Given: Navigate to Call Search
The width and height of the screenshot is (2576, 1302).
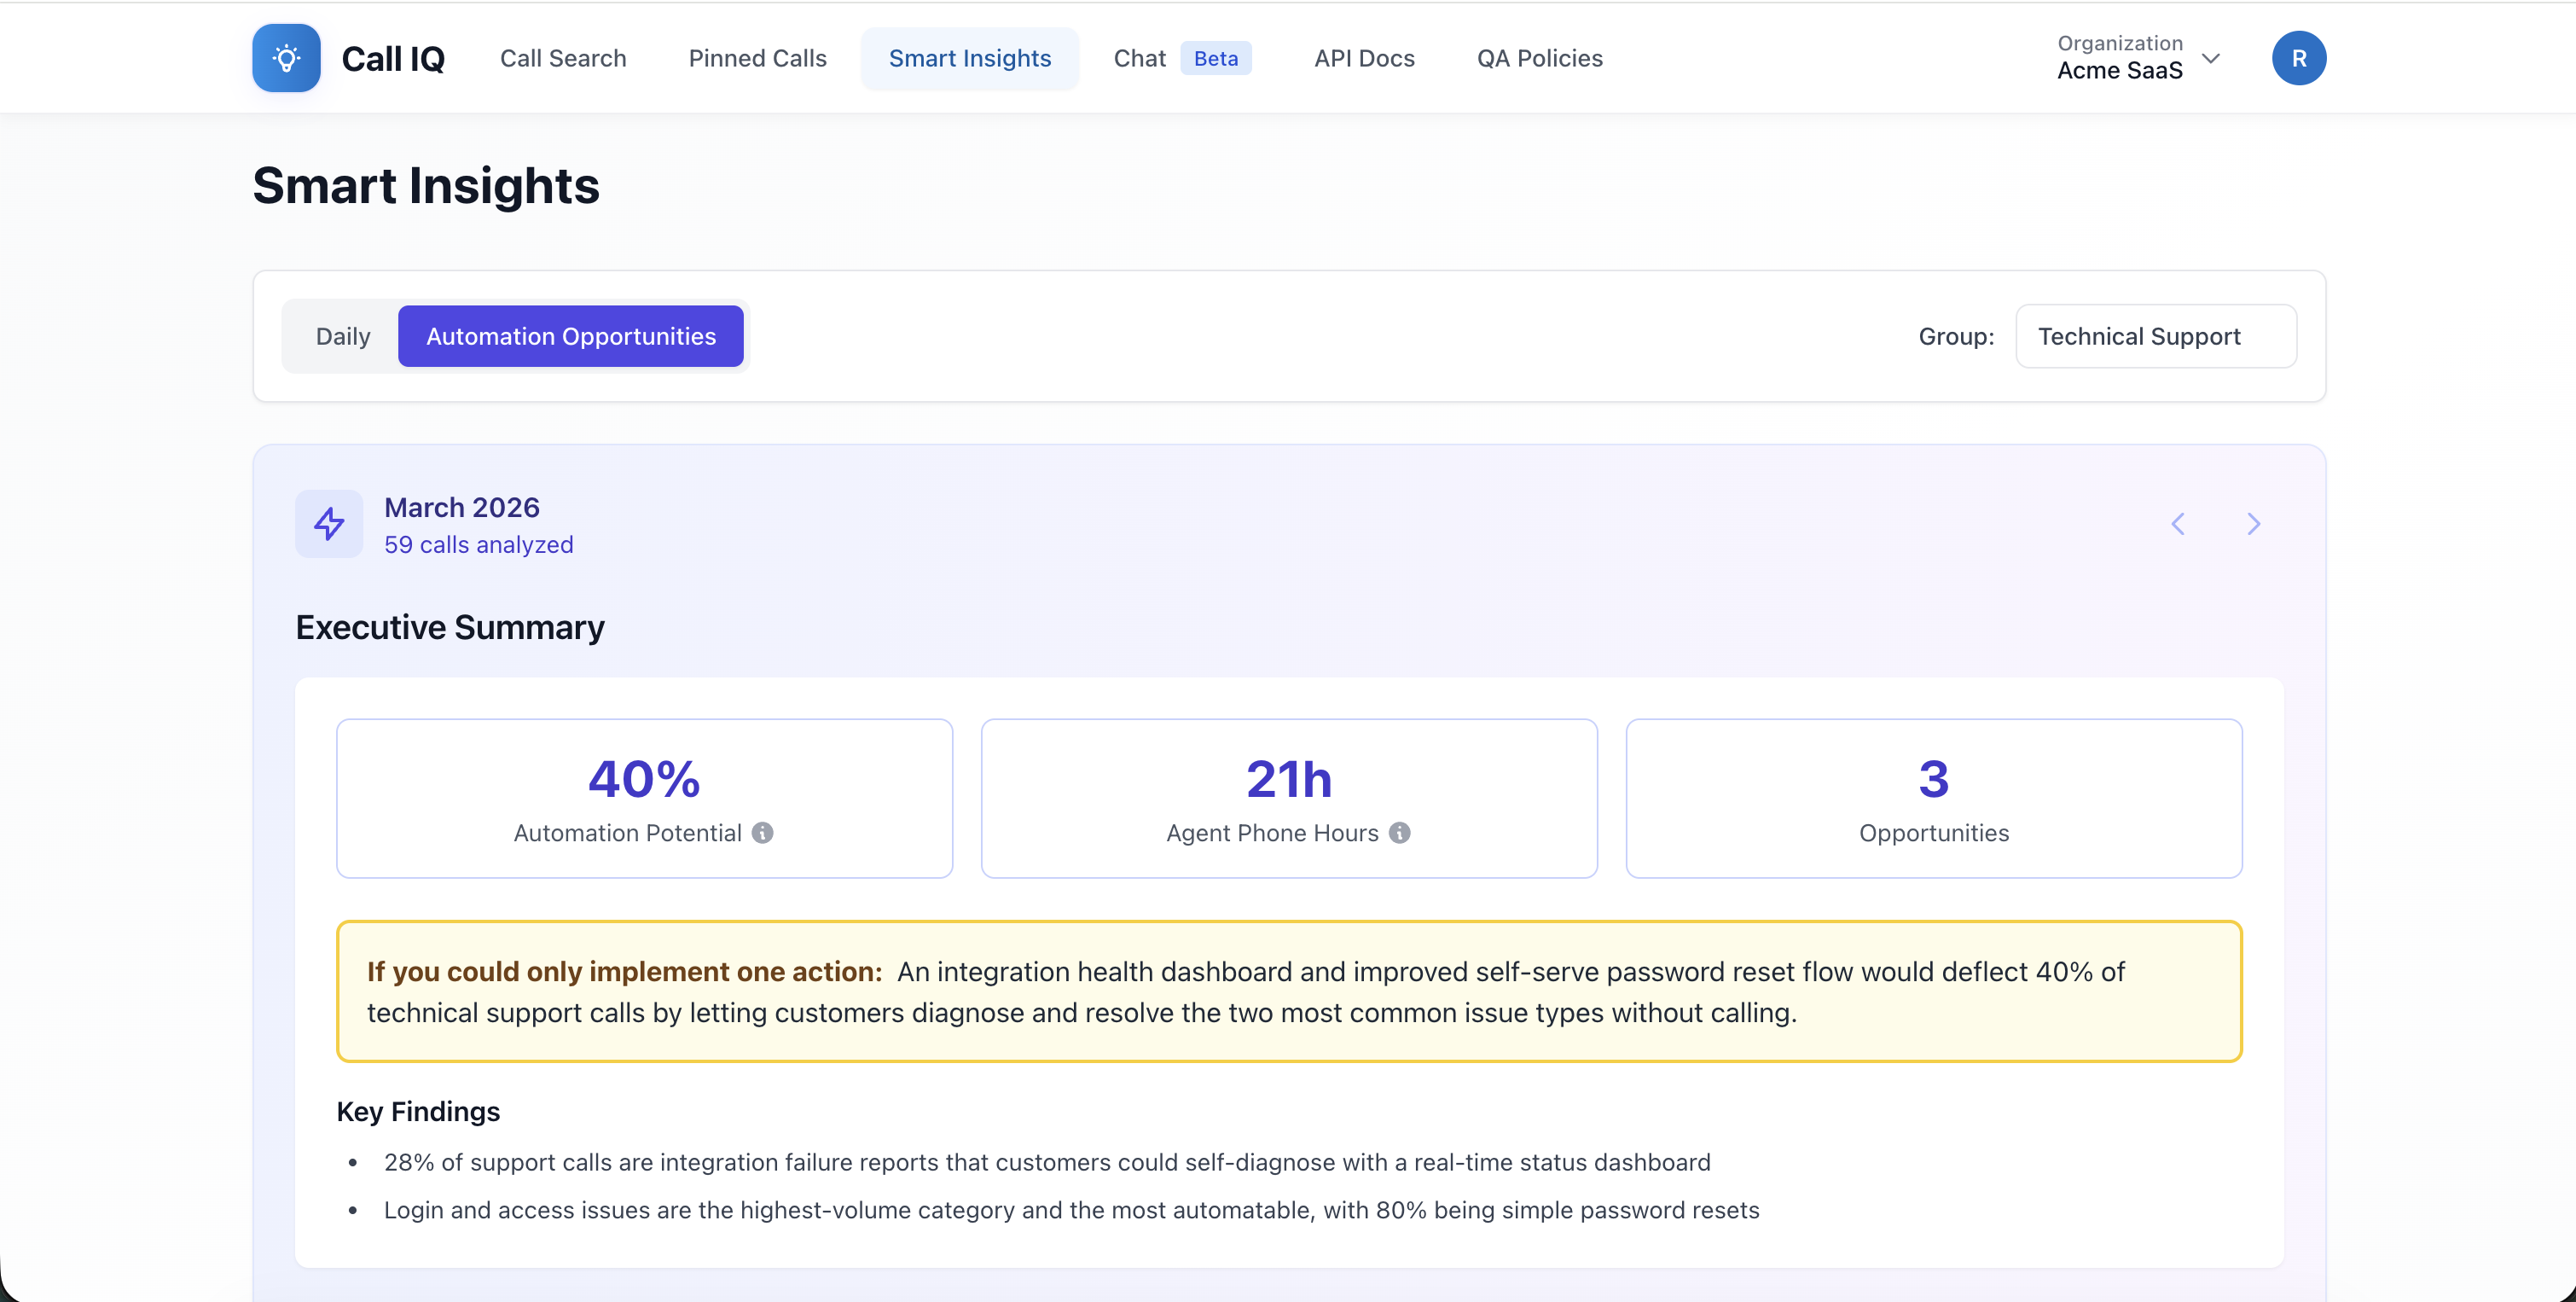Looking at the screenshot, I should pyautogui.click(x=562, y=58).
